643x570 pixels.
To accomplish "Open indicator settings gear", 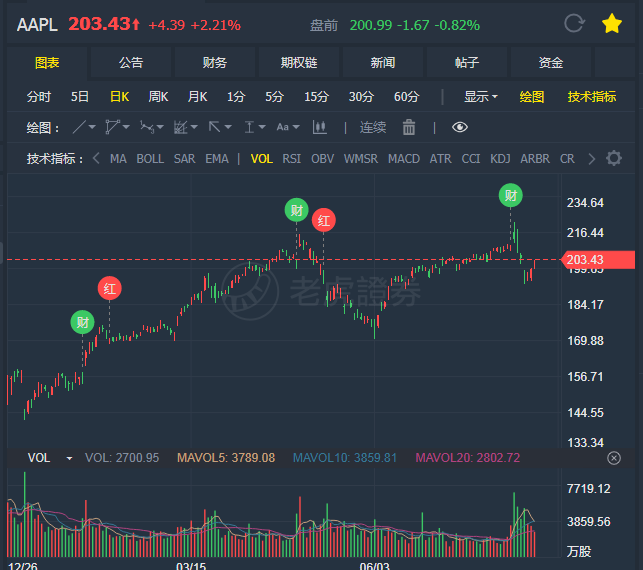I will coord(614,158).
